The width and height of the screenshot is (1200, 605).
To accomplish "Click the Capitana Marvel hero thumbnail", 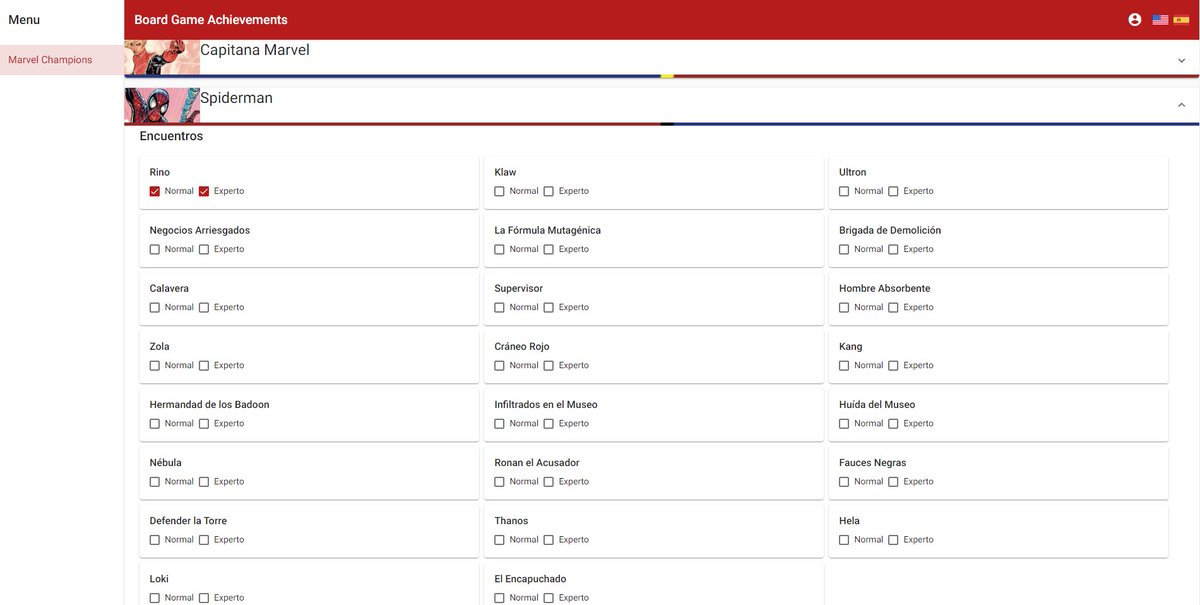I will pyautogui.click(x=162, y=57).
